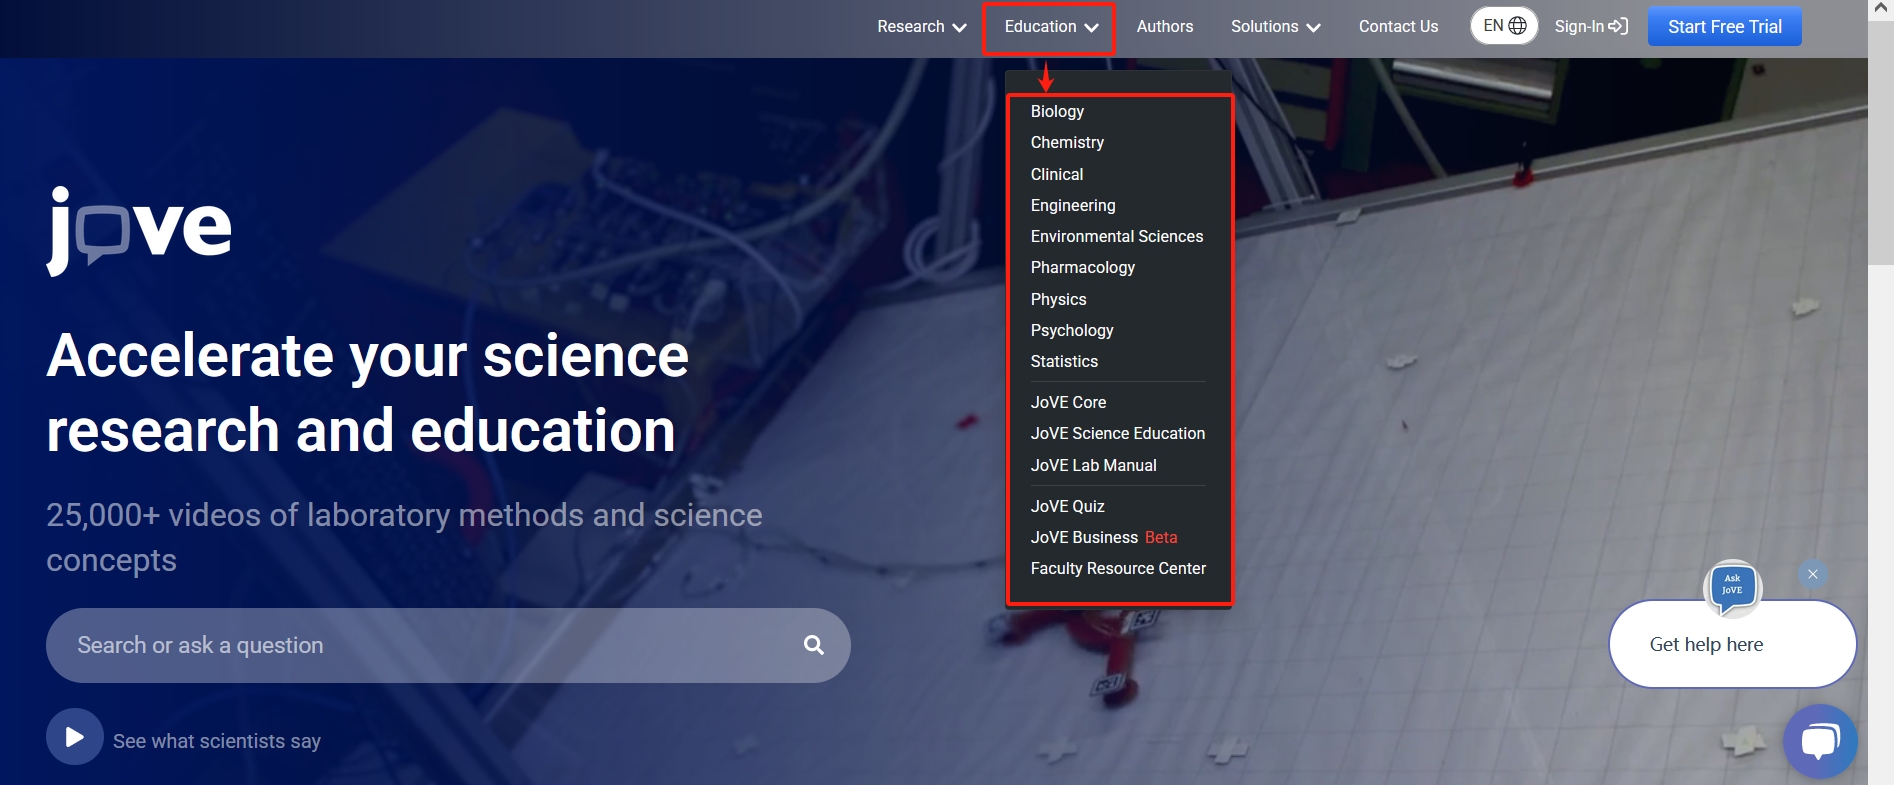1894x785 pixels.
Task: Open the EN language selector
Action: point(1504,26)
